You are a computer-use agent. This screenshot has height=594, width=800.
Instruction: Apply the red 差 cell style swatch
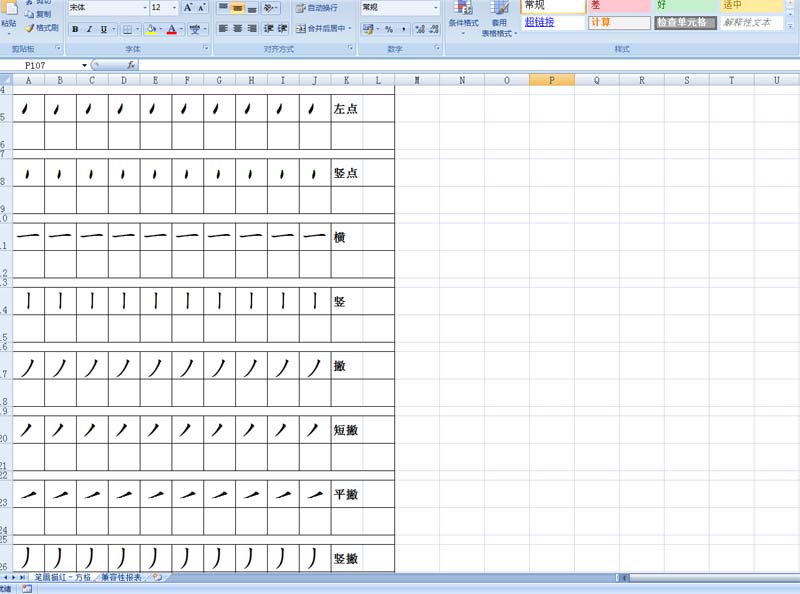618,6
